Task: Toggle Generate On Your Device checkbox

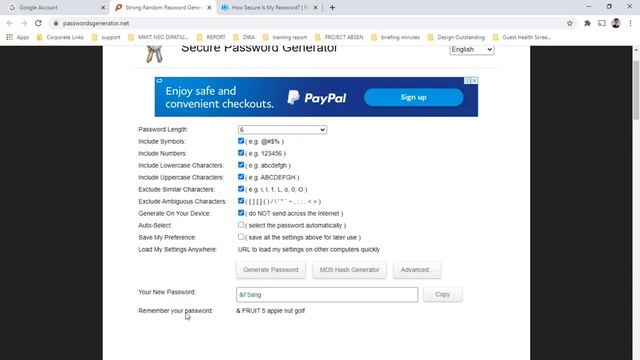Action: pyautogui.click(x=241, y=213)
